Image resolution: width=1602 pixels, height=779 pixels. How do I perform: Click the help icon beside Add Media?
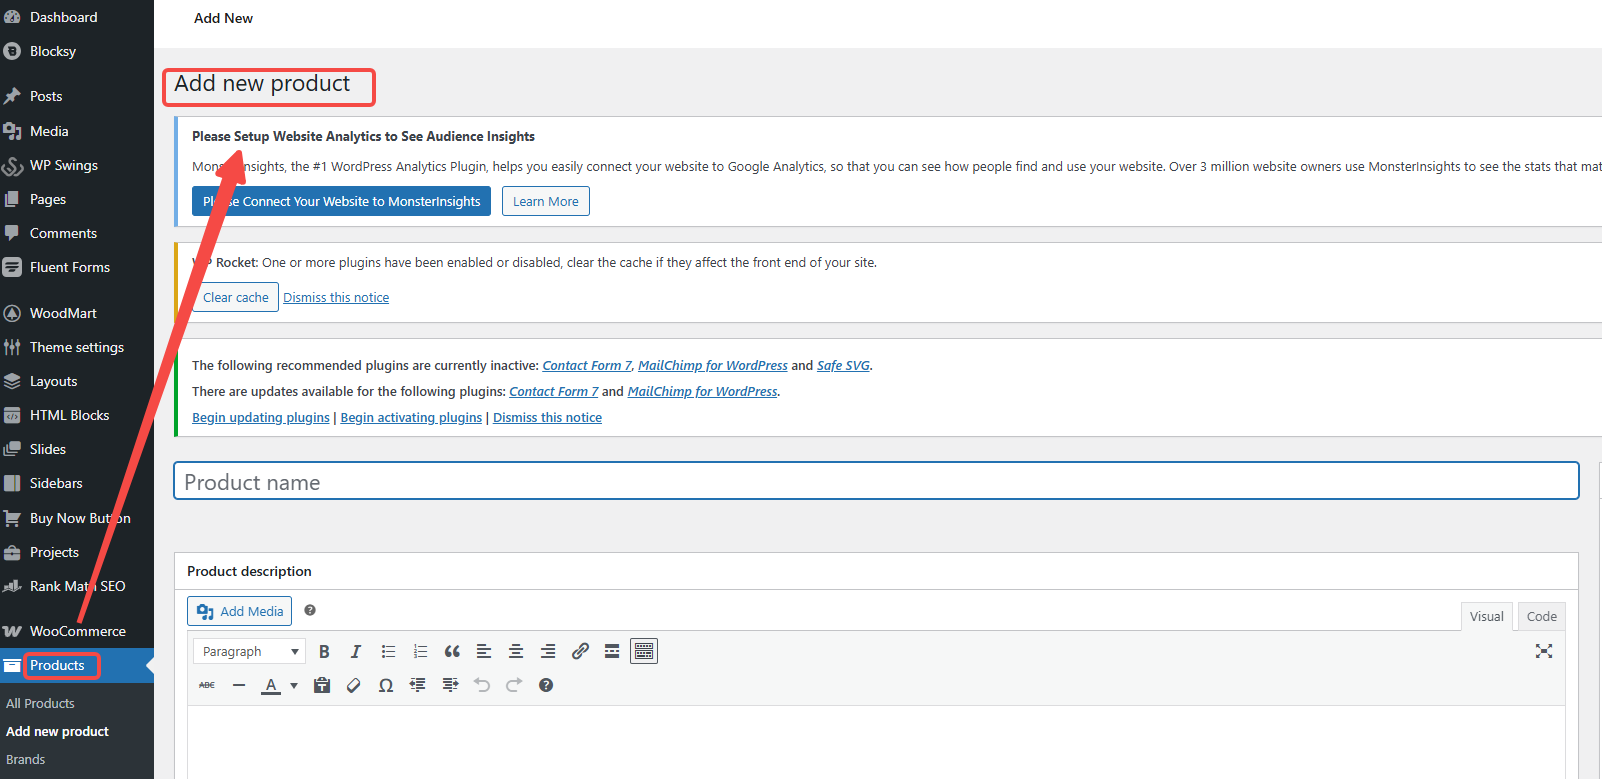click(x=310, y=610)
